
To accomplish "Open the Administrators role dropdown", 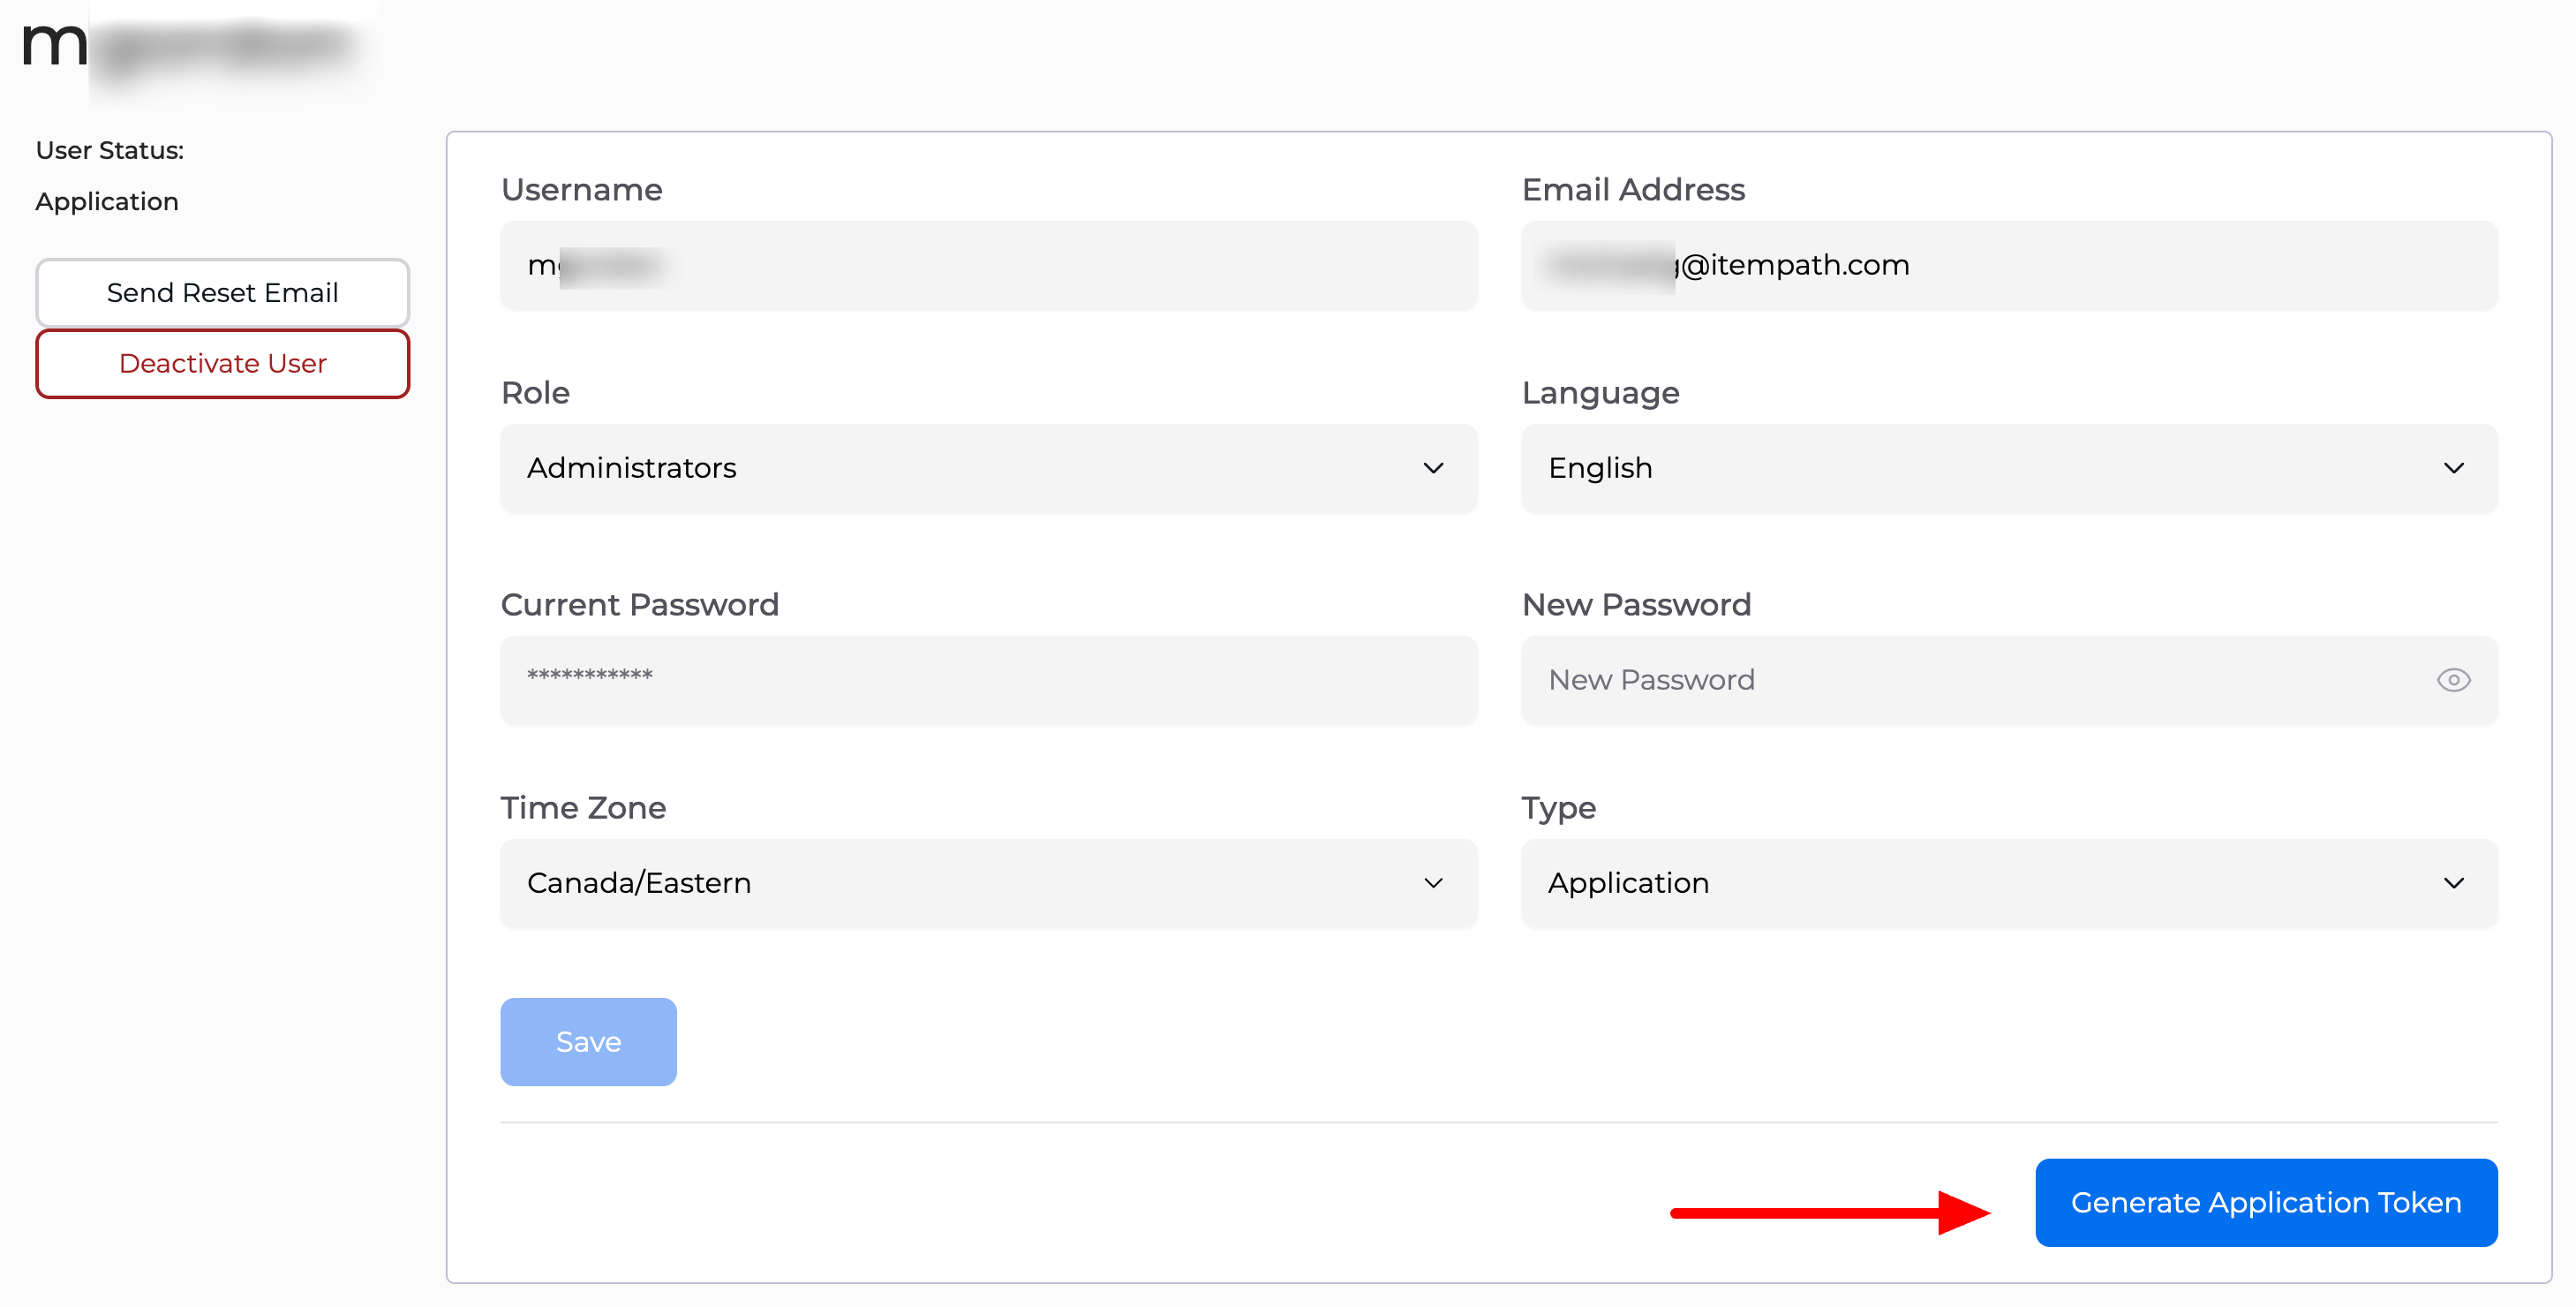I will (988, 468).
